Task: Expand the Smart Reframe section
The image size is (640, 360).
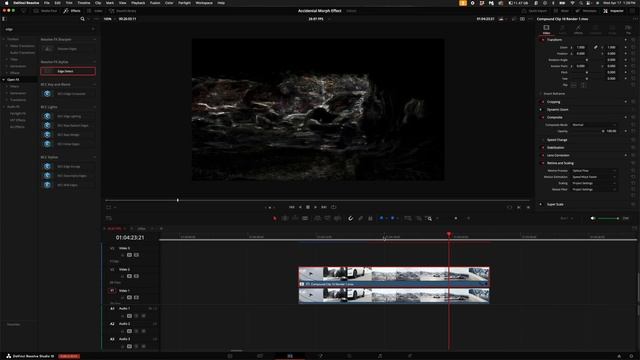Action: [554, 93]
